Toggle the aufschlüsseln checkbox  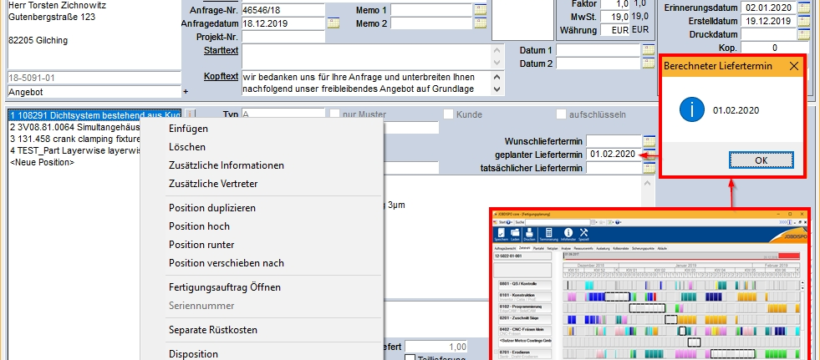[561, 114]
